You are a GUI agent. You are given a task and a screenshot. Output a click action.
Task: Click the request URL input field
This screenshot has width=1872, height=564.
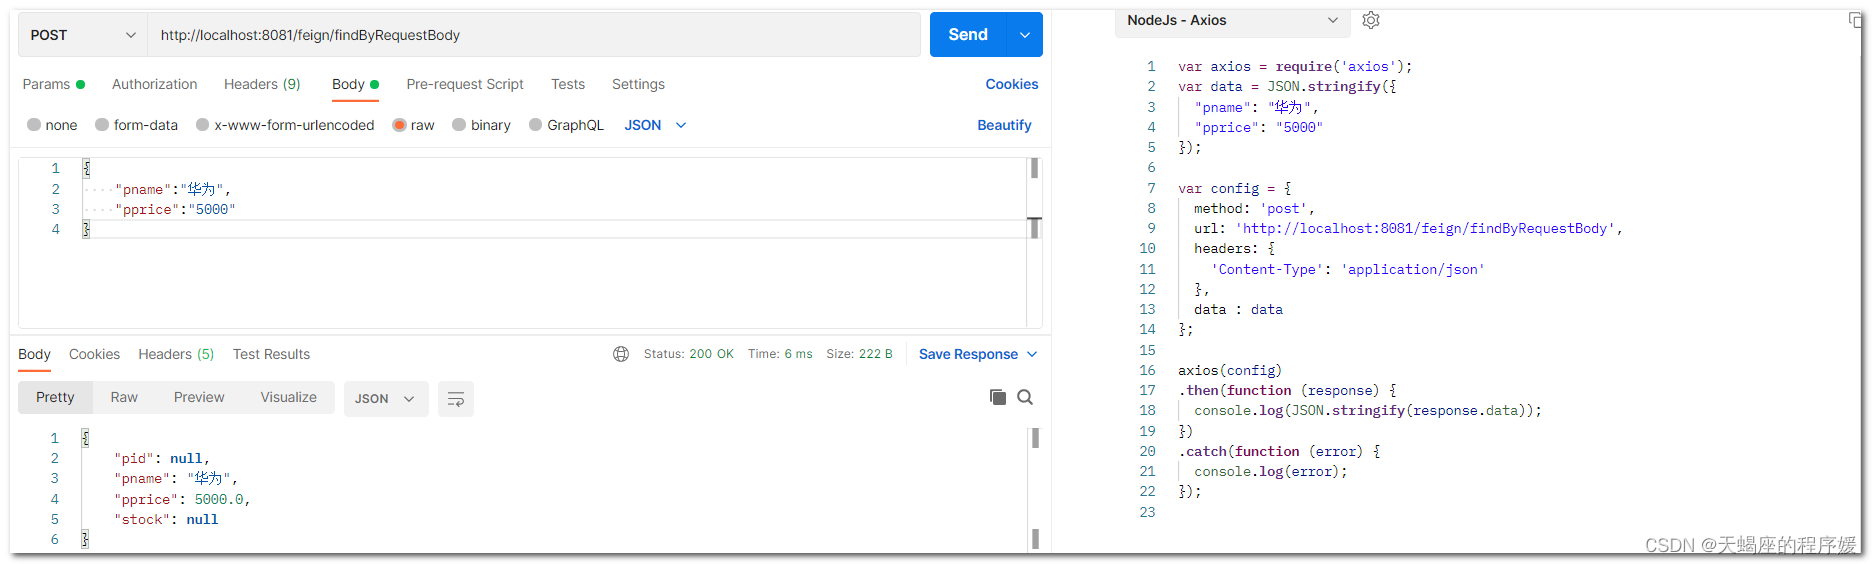(x=534, y=35)
